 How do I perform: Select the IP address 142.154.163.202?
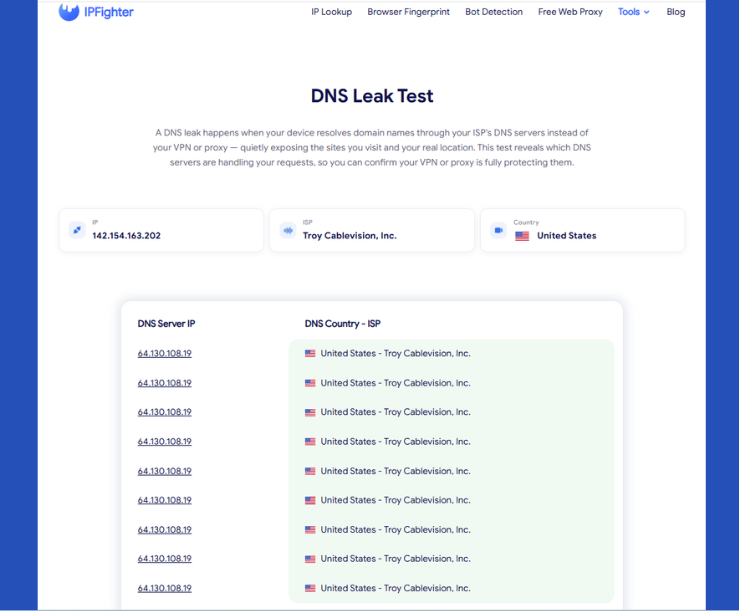(x=126, y=236)
